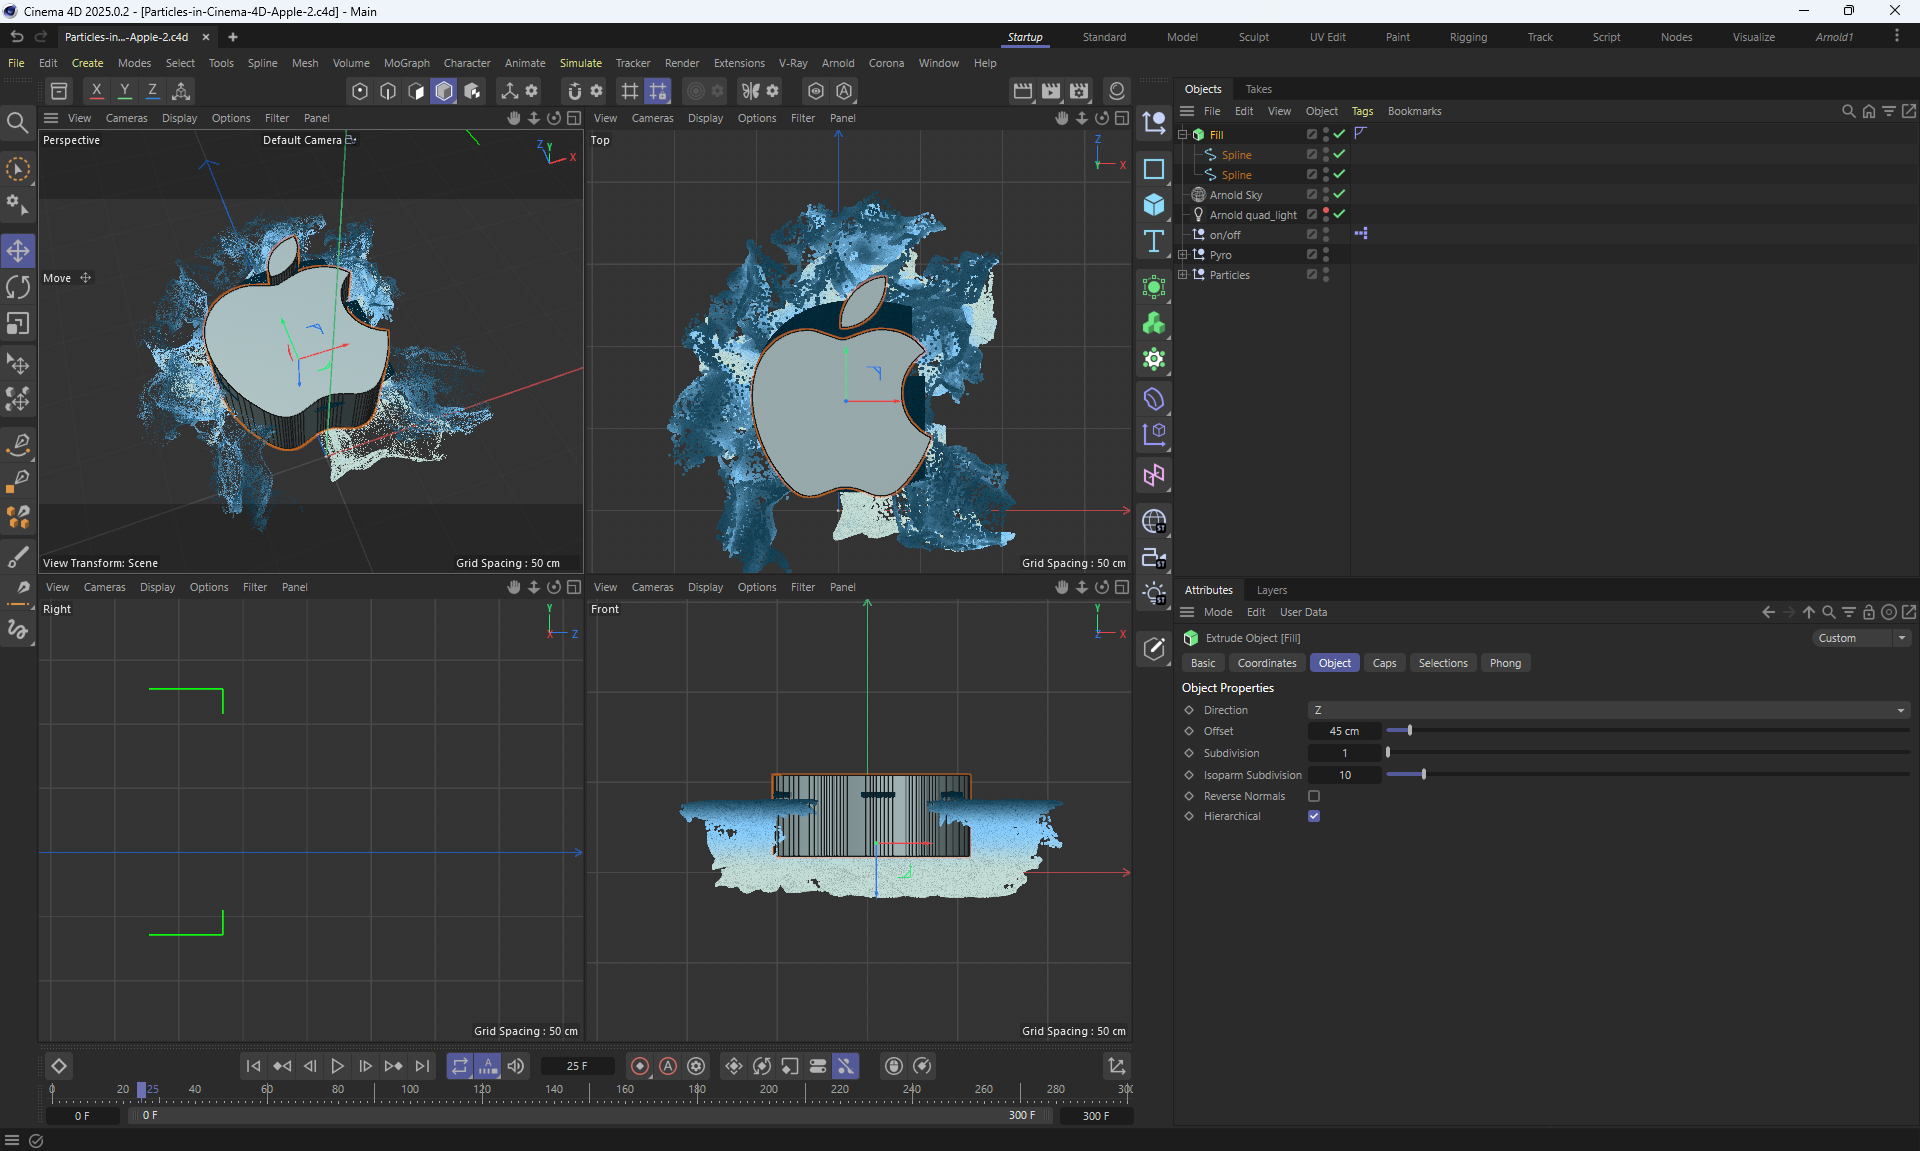
Task: Play the animation forward
Action: point(338,1066)
